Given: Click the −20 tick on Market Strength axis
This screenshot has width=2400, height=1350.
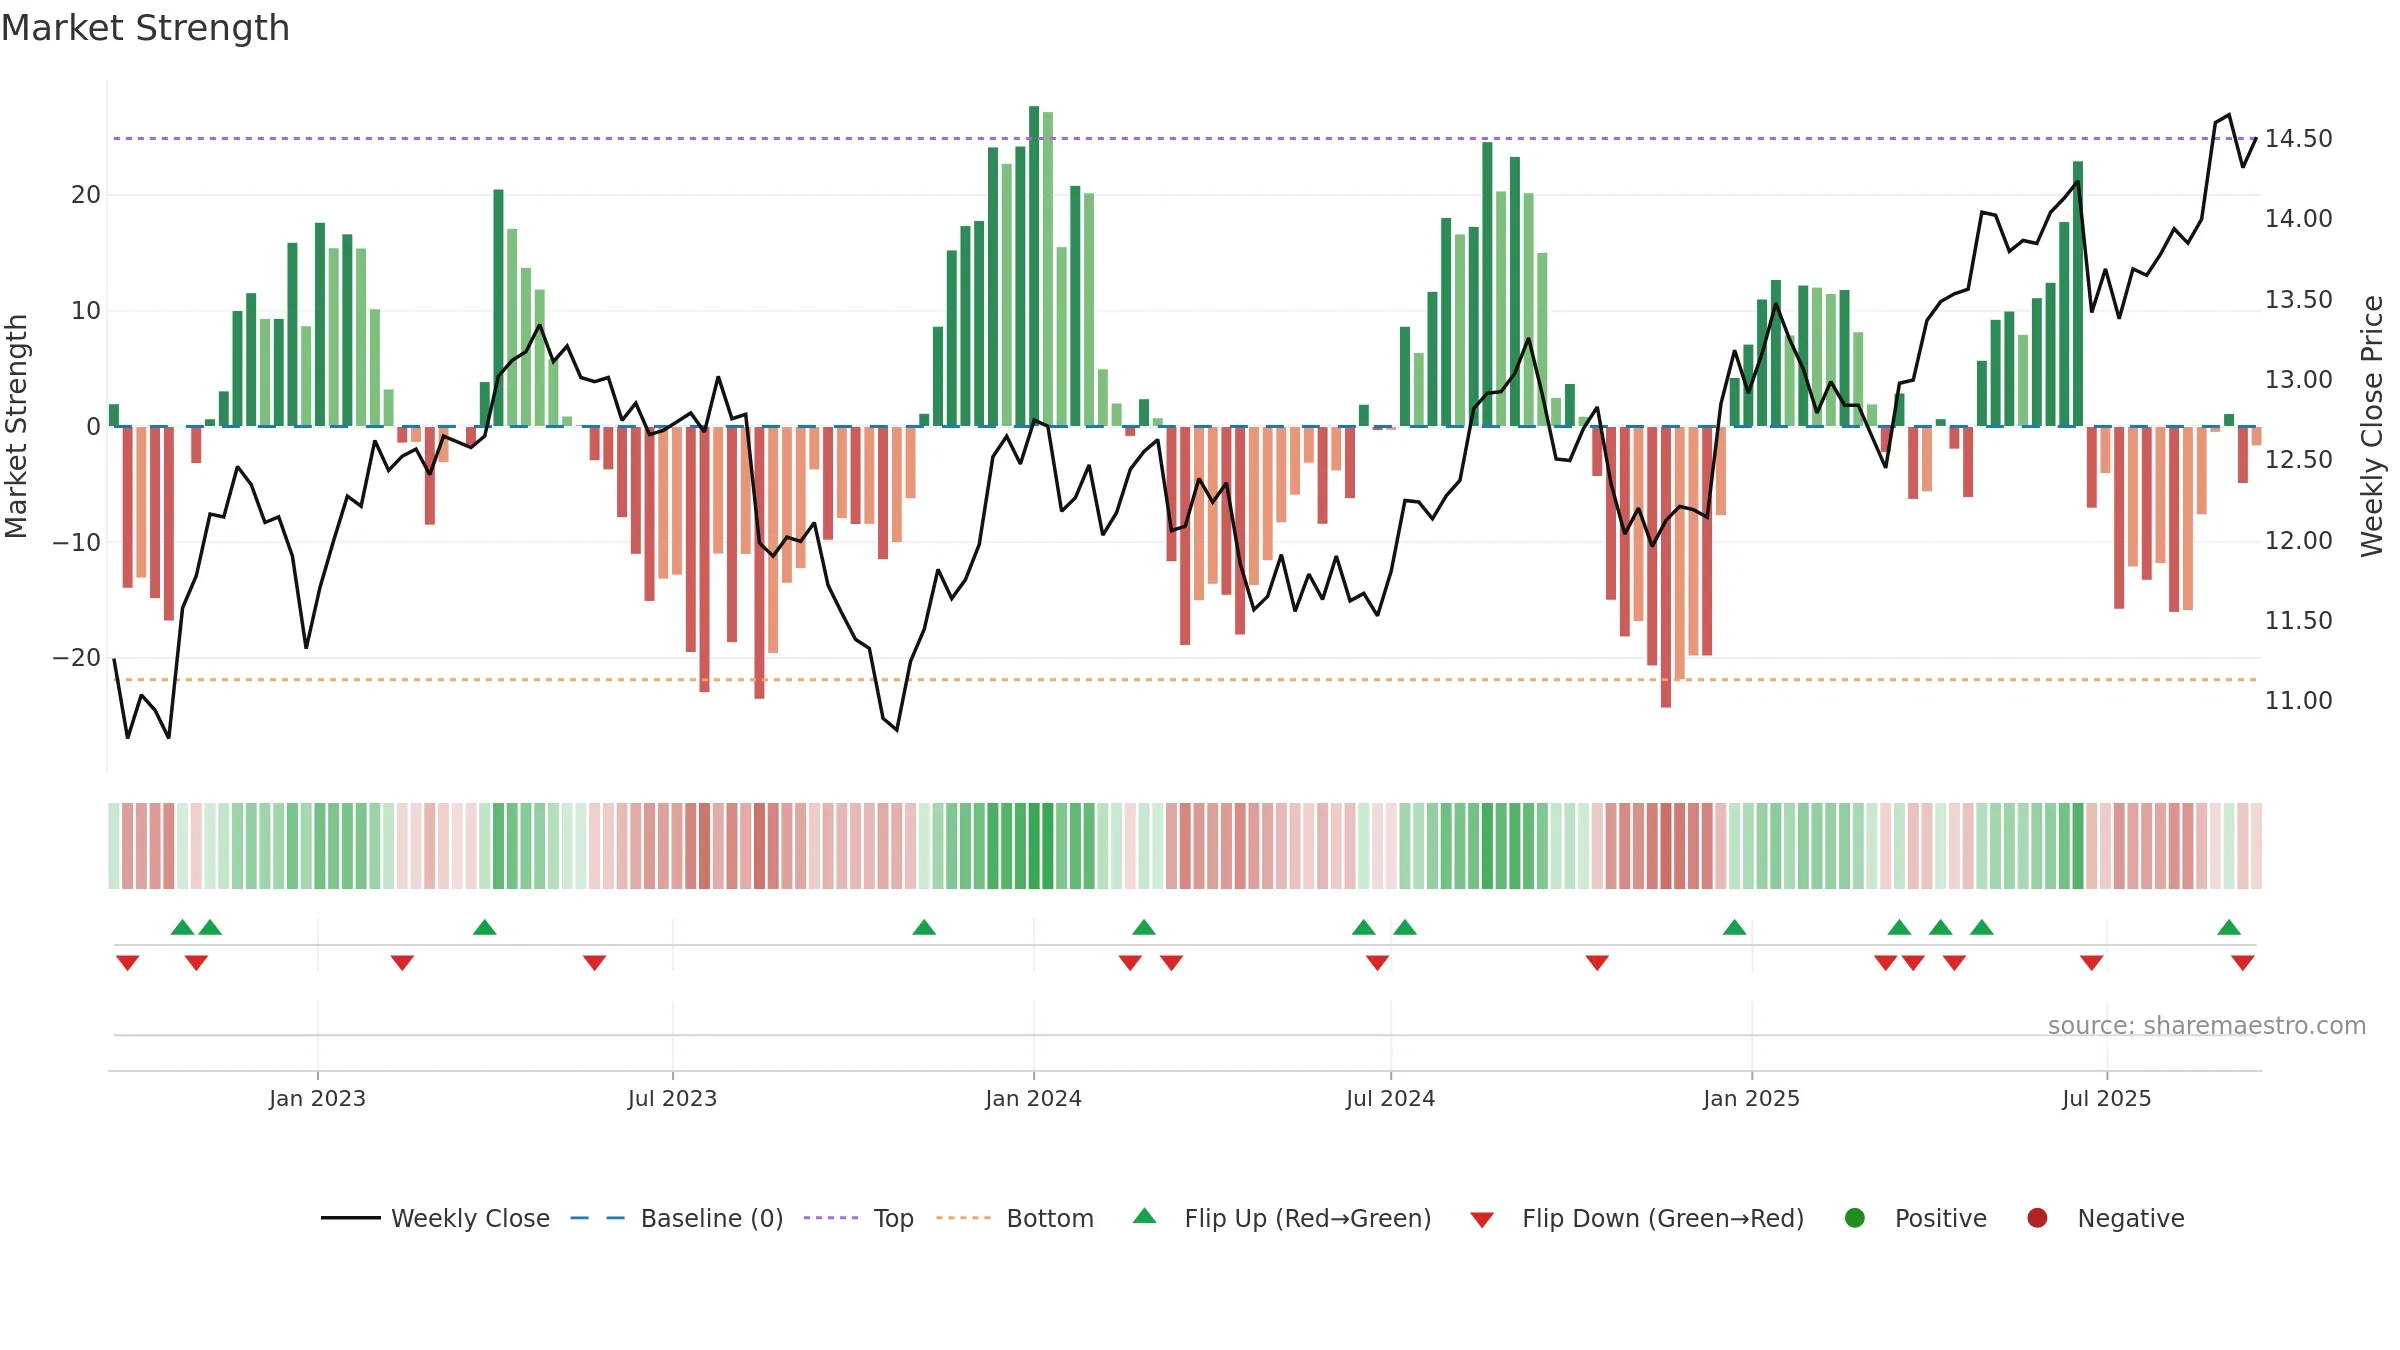Looking at the screenshot, I should click(x=76, y=658).
